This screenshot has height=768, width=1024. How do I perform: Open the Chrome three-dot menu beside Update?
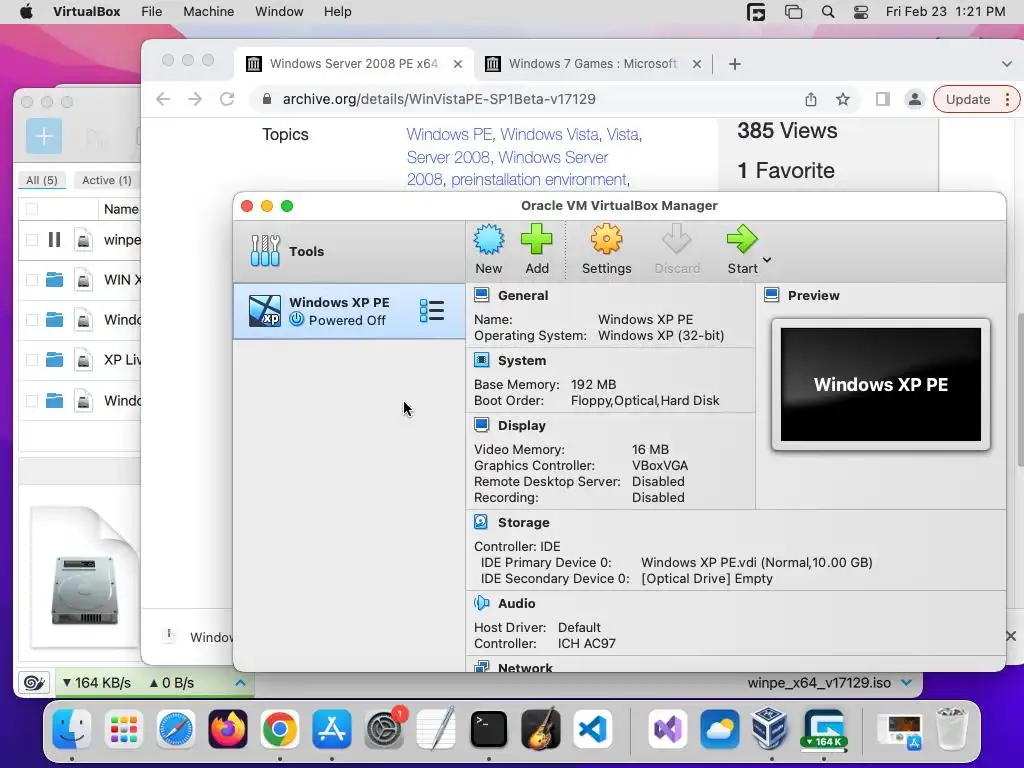[1008, 99]
